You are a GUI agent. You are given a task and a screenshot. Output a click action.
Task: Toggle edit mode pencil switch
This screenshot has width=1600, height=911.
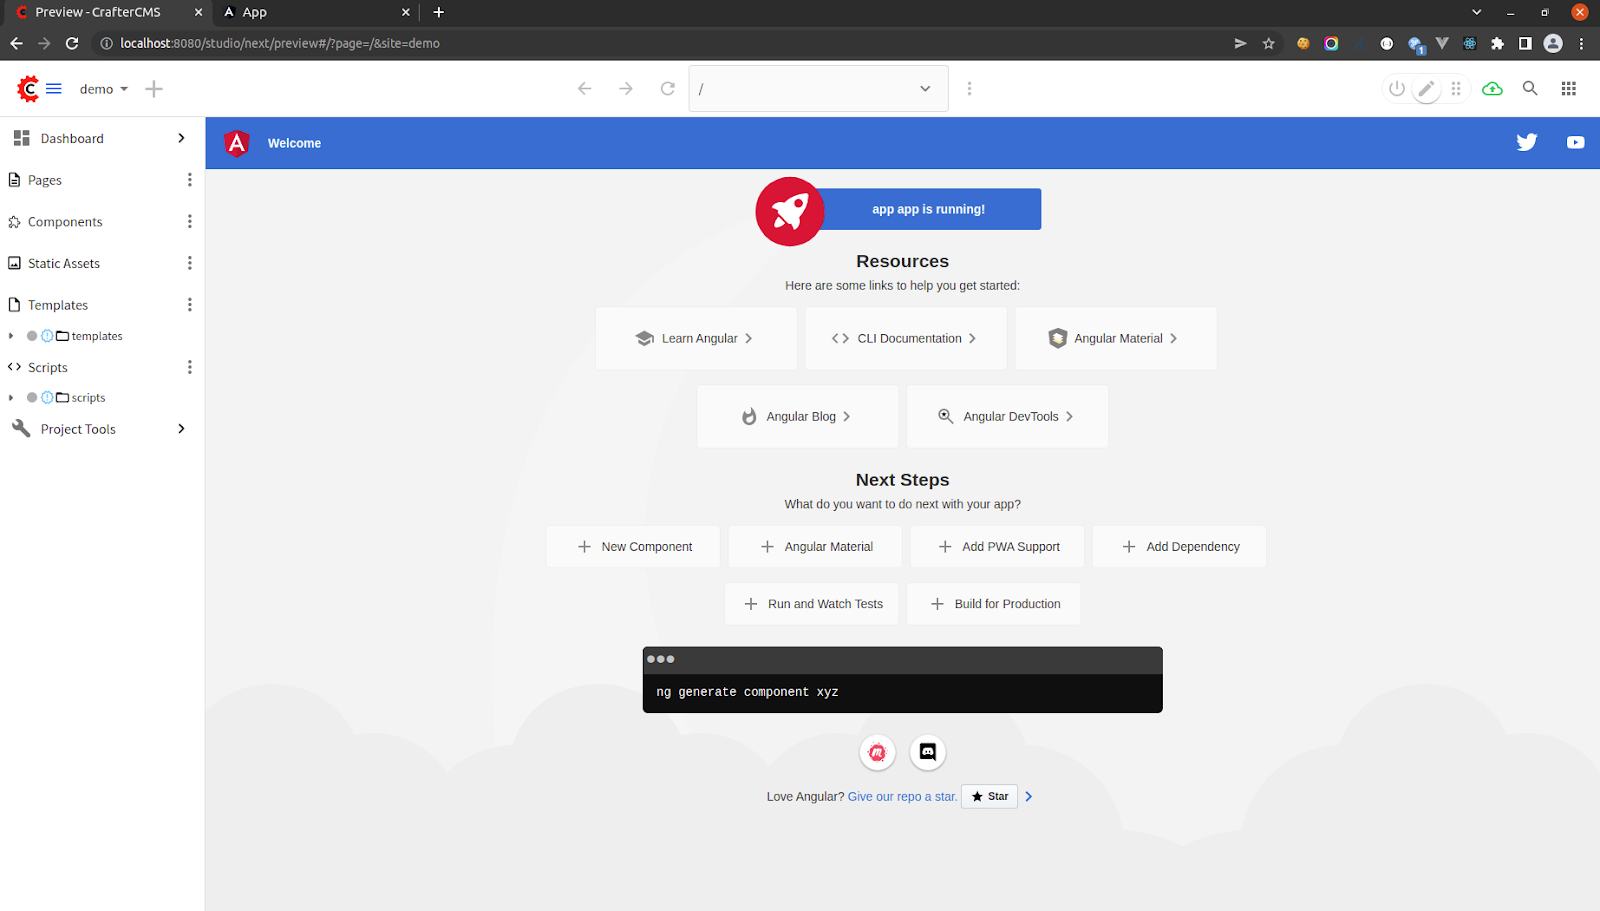point(1426,89)
